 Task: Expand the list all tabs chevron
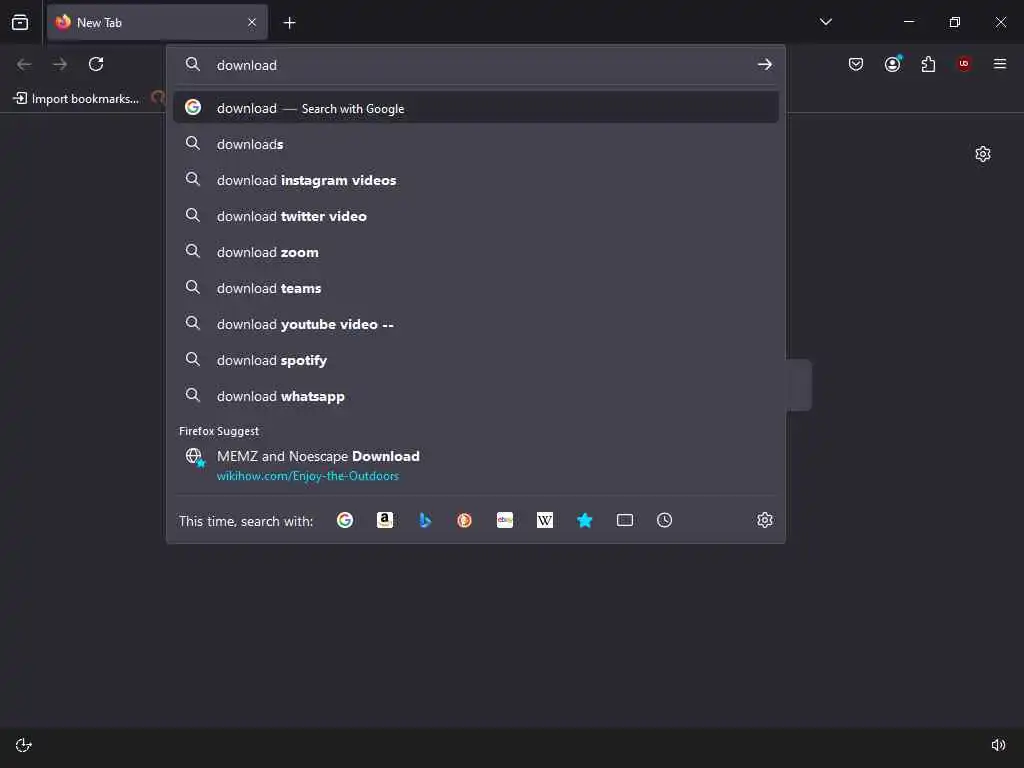[825, 22]
